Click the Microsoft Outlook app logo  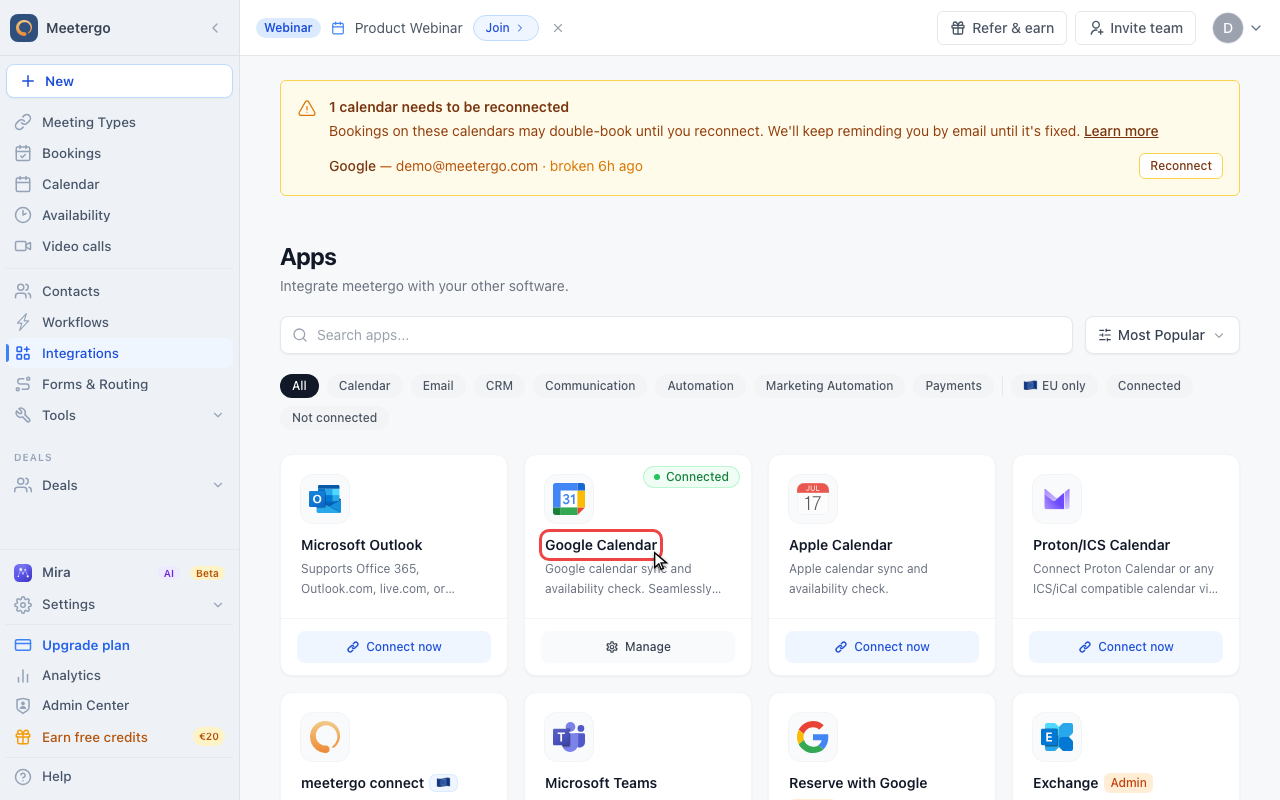[325, 499]
